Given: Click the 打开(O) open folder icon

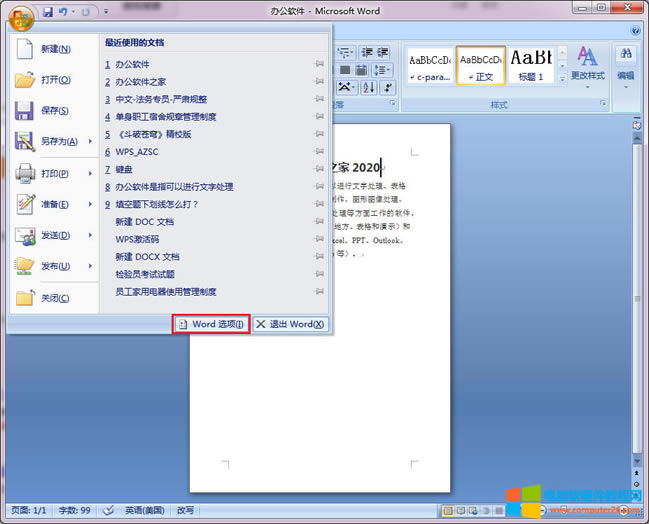Looking at the screenshot, I should click(25, 80).
